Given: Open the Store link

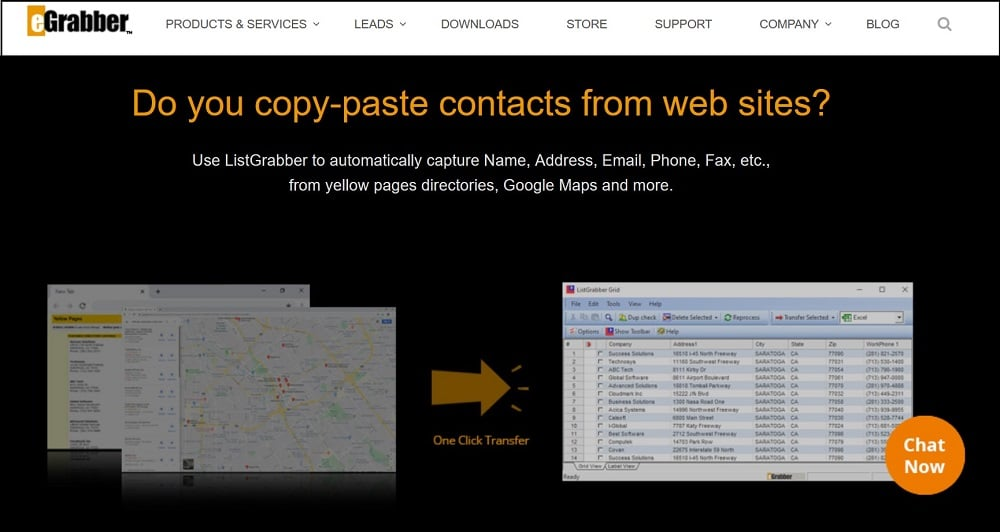Looking at the screenshot, I should coord(587,24).
